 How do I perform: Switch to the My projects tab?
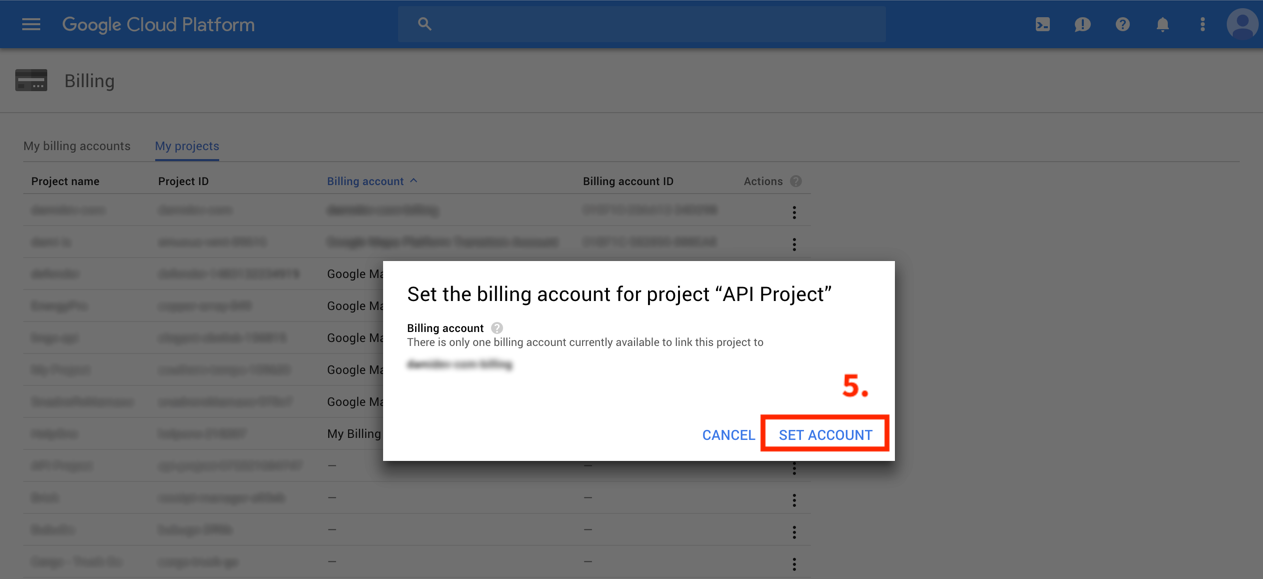[186, 145]
